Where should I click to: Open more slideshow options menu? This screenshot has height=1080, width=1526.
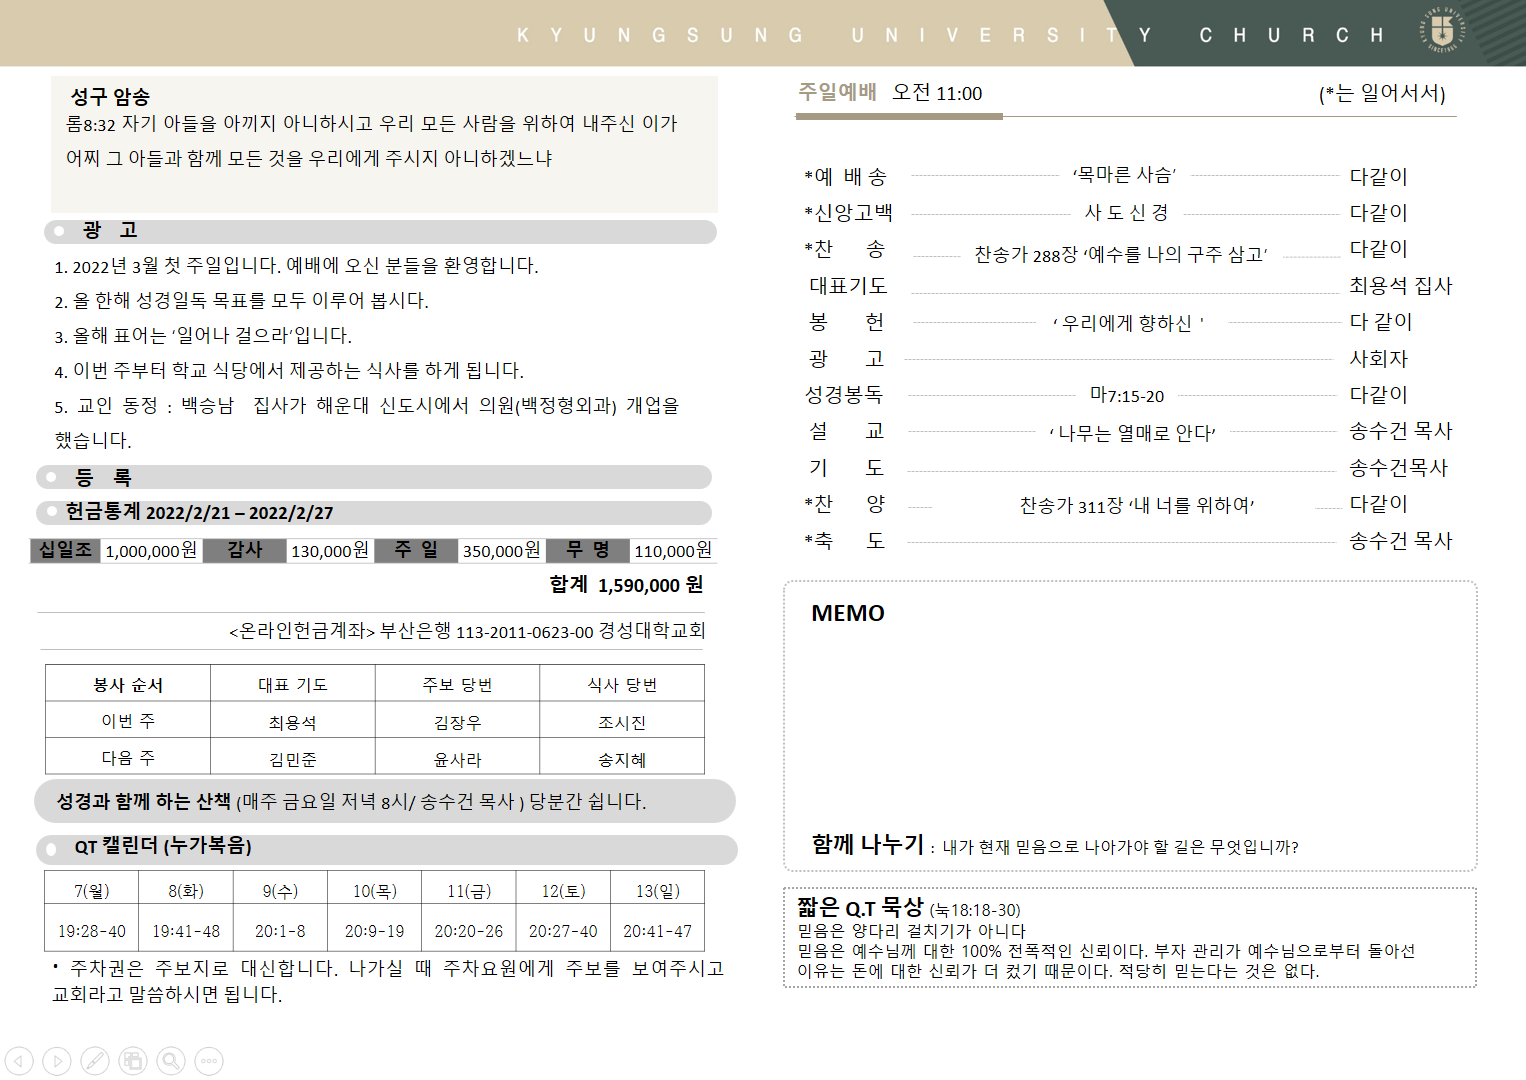[x=209, y=1061]
